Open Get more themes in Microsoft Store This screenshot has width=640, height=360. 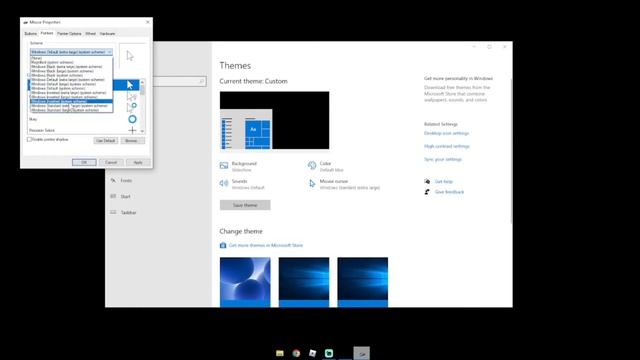[x=266, y=245]
